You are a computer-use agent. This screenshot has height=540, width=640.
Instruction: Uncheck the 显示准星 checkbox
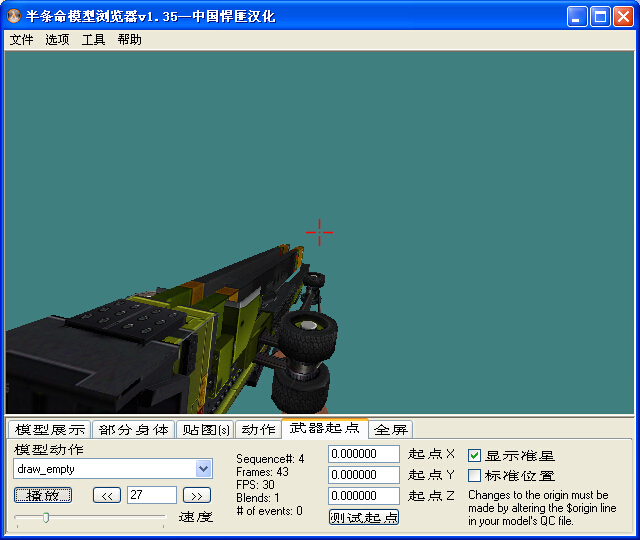pyautogui.click(x=474, y=455)
